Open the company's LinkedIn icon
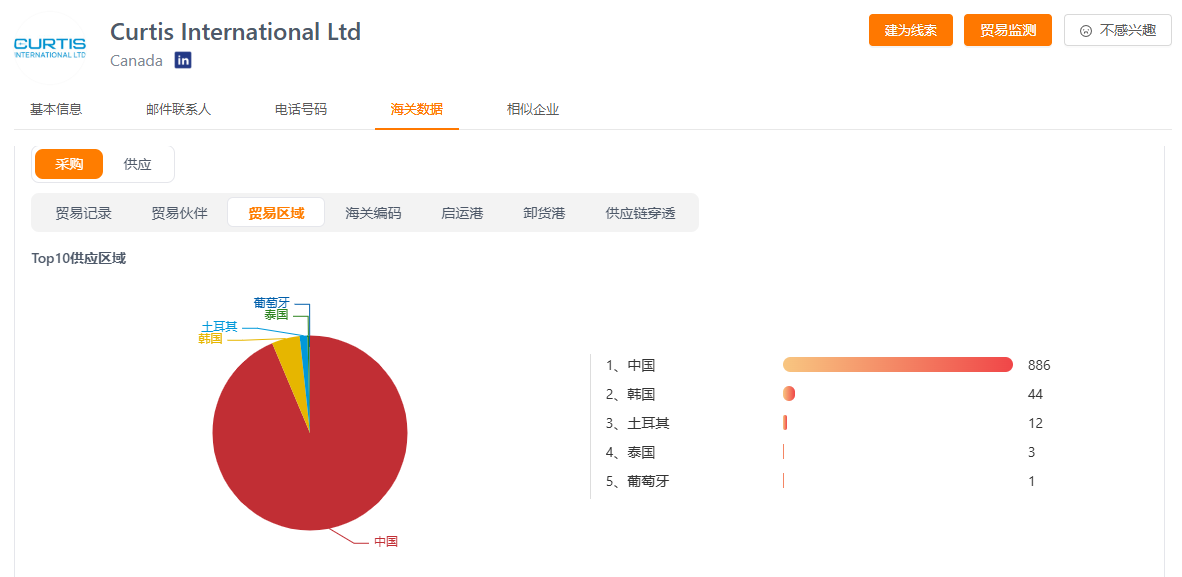Viewport: 1182px width, 577px height. pos(182,60)
